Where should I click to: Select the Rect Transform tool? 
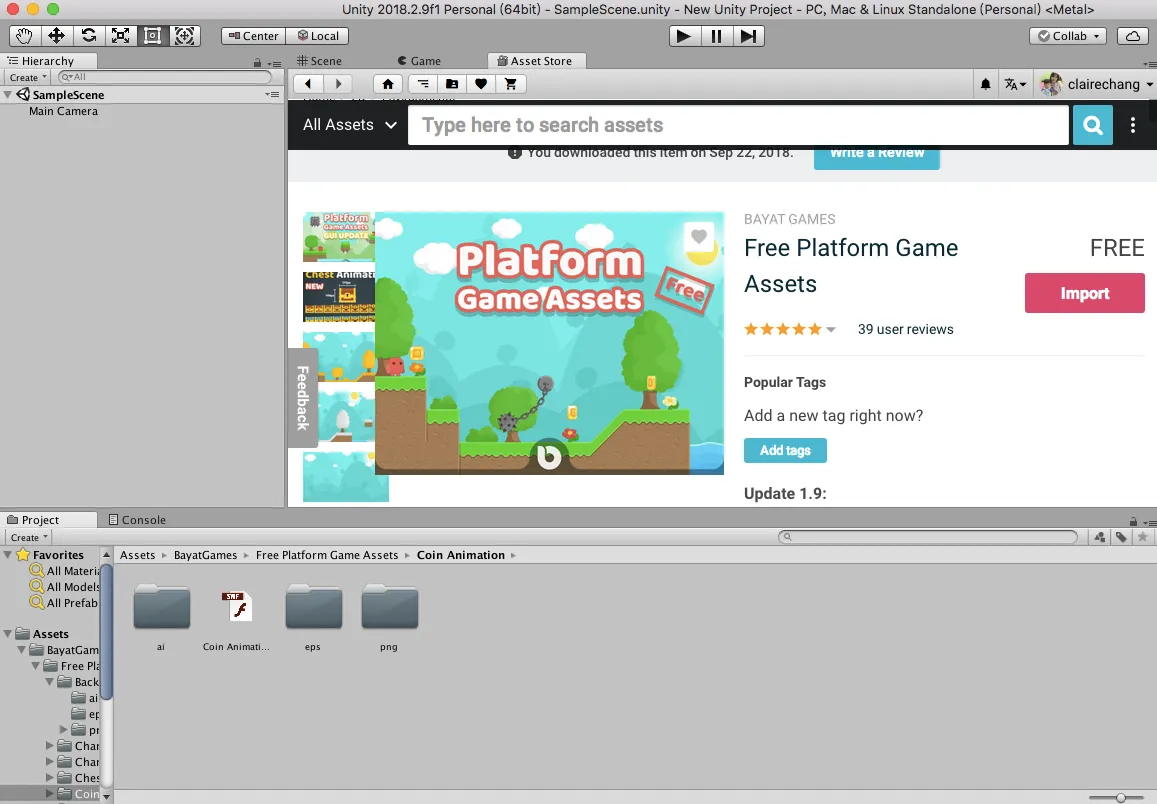click(x=152, y=35)
